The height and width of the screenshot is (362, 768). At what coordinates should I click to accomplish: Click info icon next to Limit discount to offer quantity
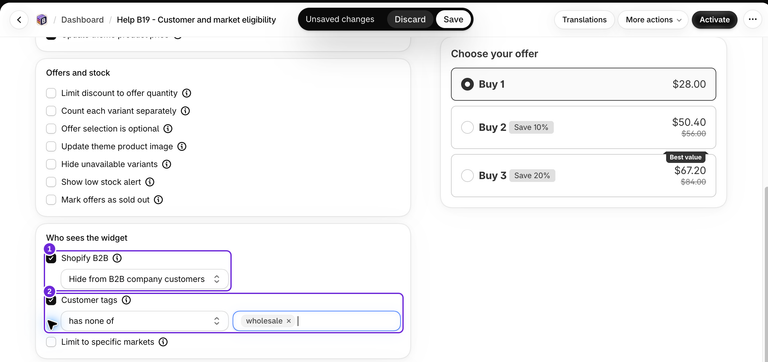(x=187, y=93)
